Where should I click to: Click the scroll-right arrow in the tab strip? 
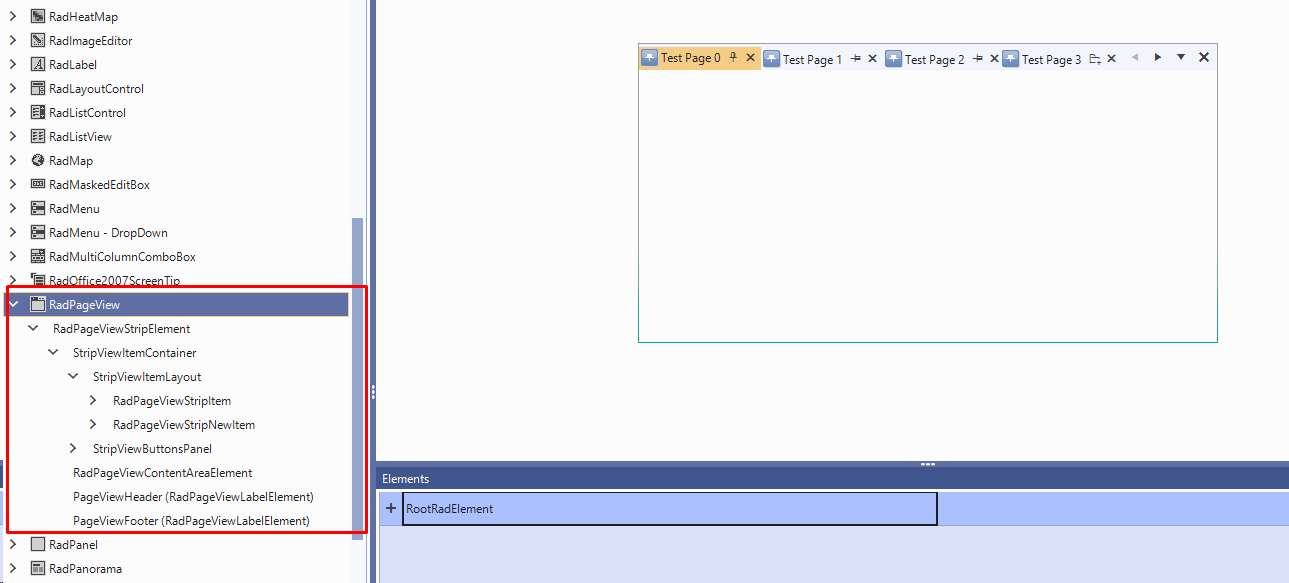tap(1157, 58)
